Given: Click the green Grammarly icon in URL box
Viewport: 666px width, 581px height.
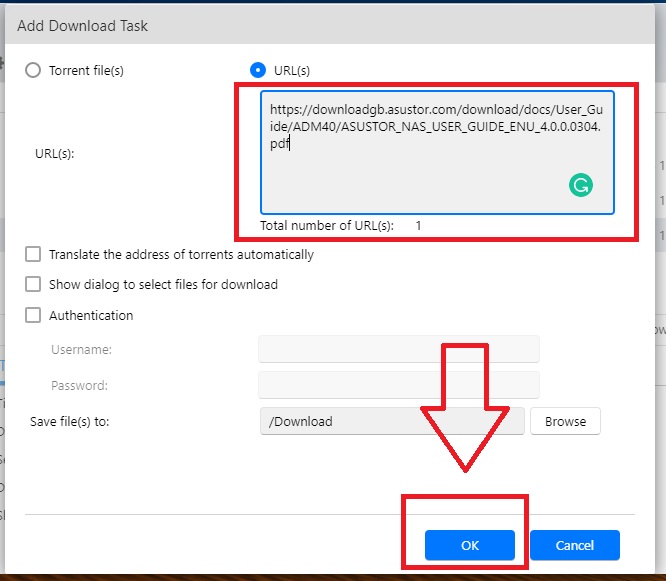Looking at the screenshot, I should (x=580, y=184).
